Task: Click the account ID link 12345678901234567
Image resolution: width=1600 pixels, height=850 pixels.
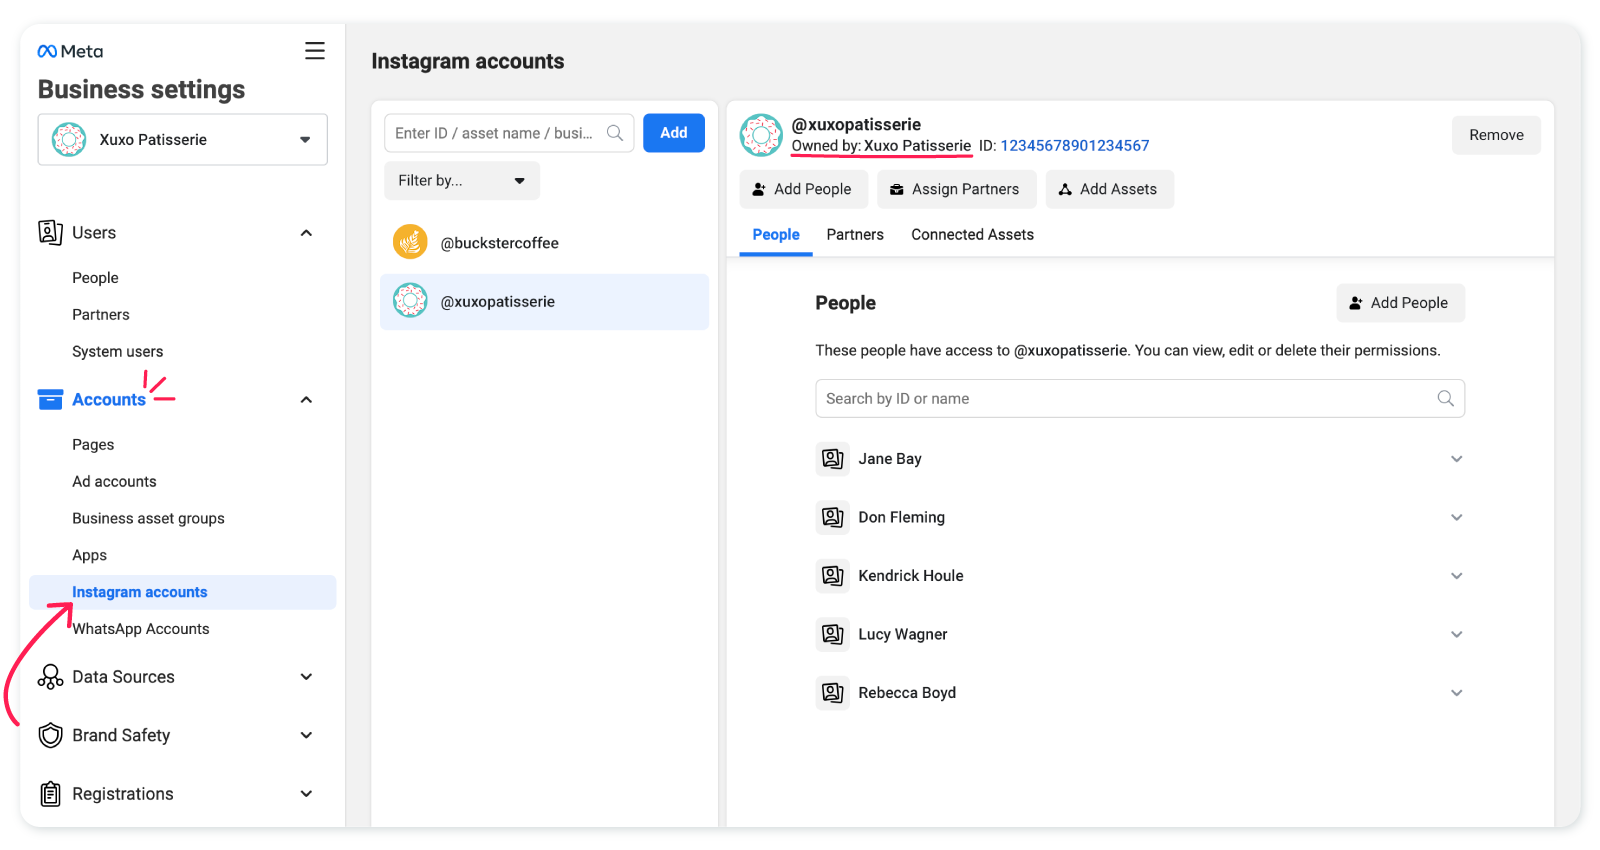Action: tap(1075, 146)
